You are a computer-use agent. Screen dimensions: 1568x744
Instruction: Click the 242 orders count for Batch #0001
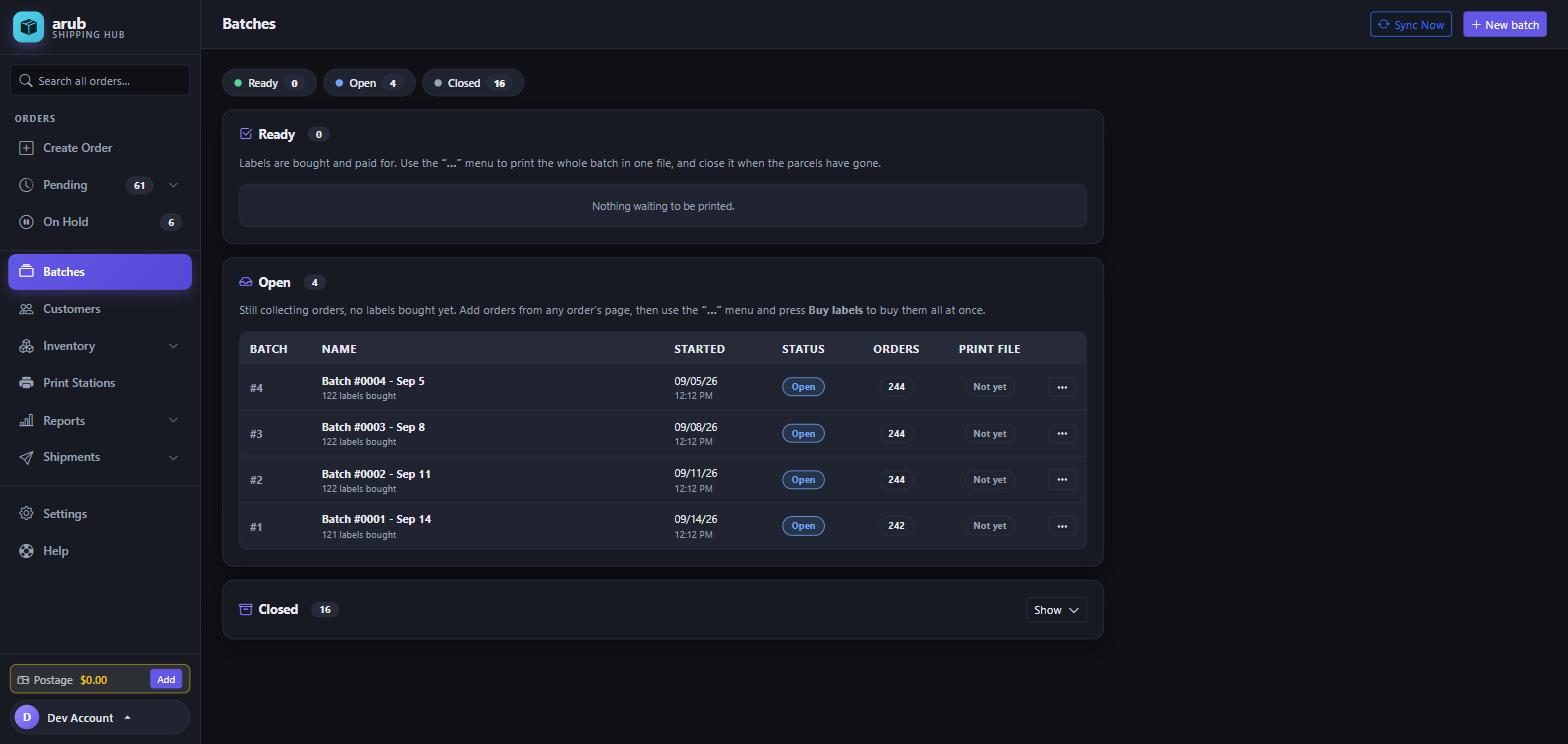[x=896, y=526]
